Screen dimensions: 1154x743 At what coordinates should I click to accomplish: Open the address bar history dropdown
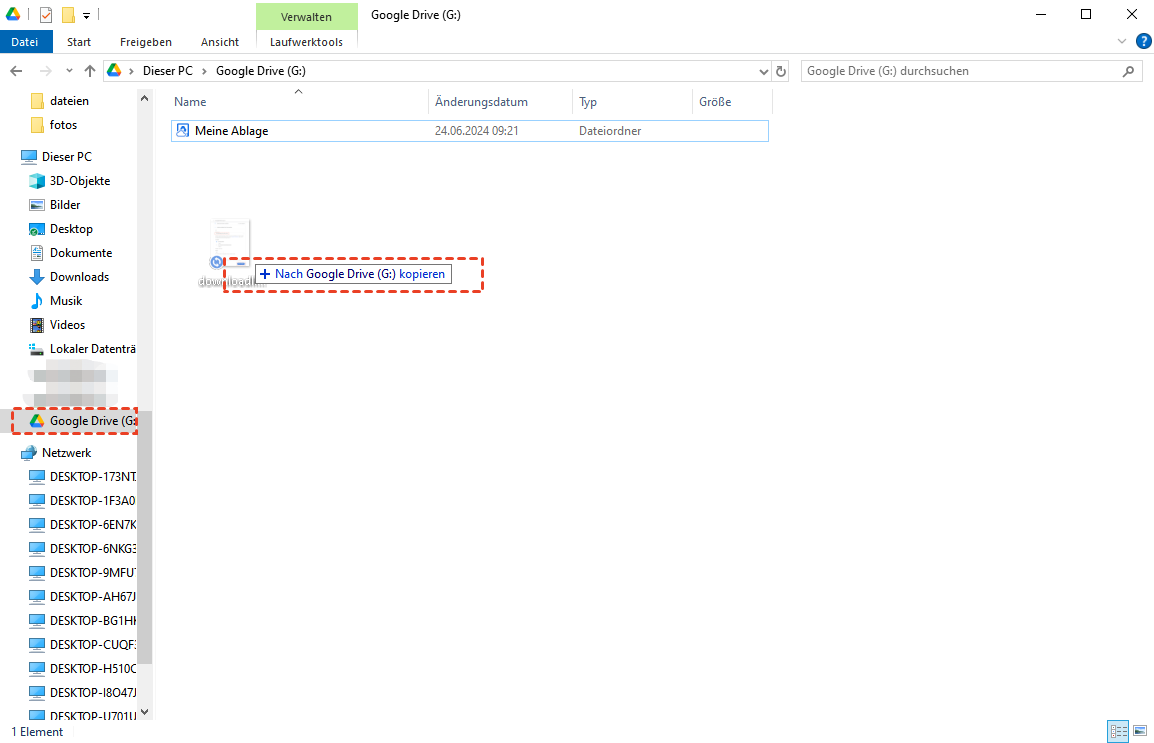coord(763,71)
